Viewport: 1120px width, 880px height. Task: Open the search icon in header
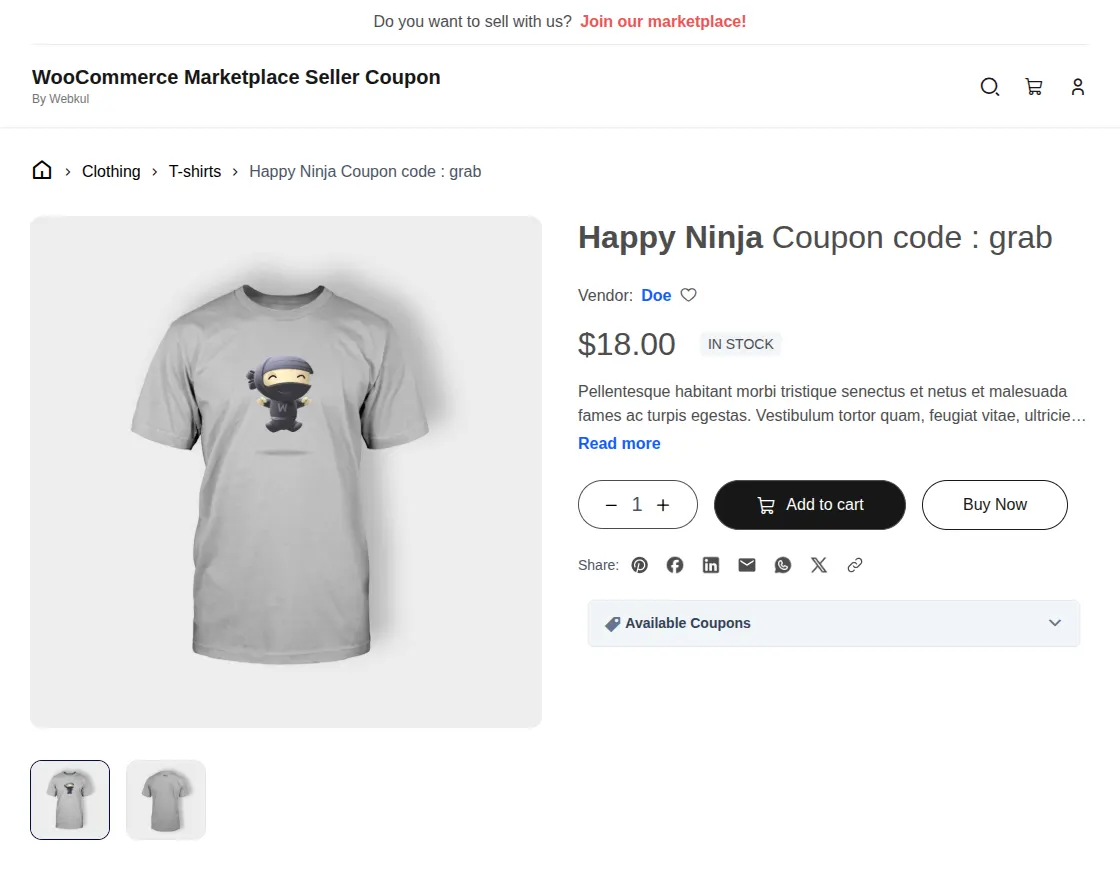(989, 87)
